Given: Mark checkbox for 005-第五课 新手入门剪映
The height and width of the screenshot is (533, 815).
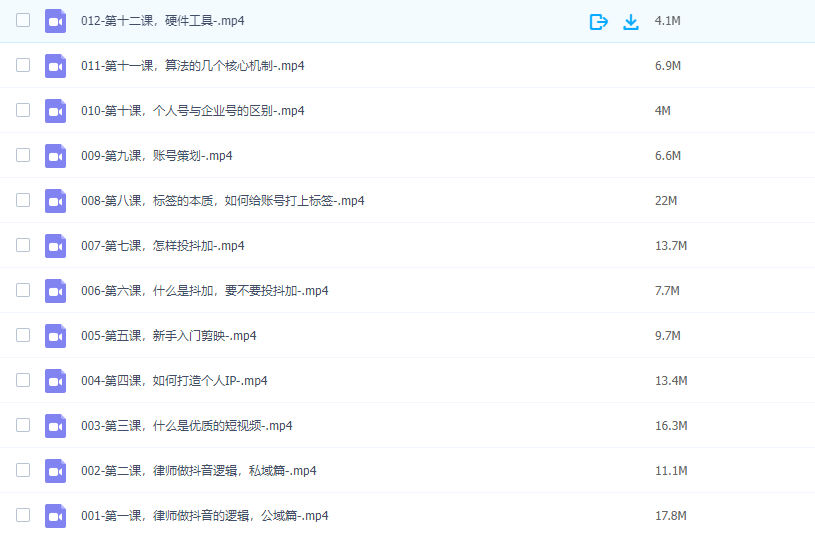Looking at the screenshot, I should (x=23, y=335).
